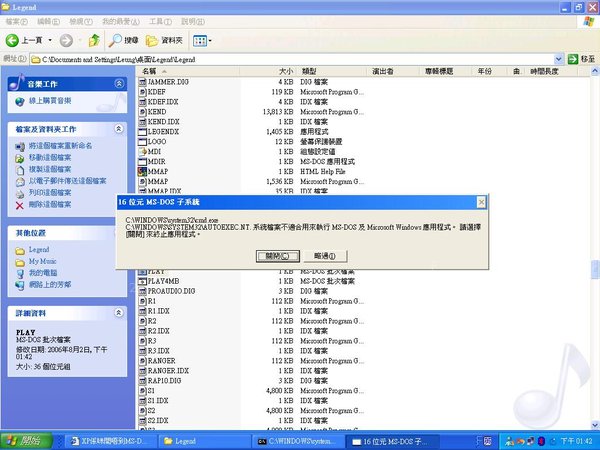
Task: Click the 線上購買音樂 link
Action: point(50,101)
